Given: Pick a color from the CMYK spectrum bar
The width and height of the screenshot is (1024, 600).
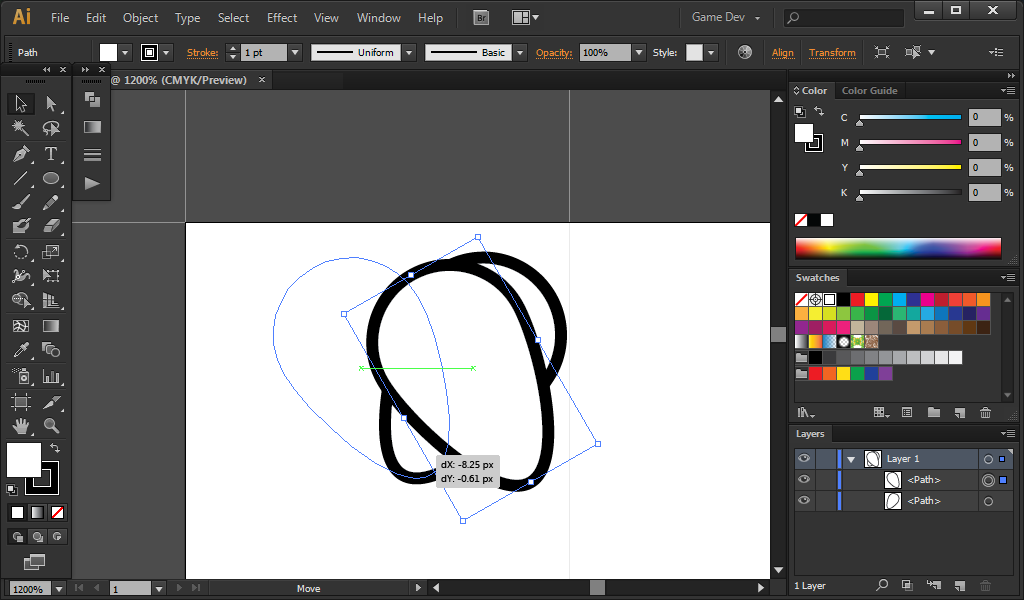Looking at the screenshot, I should tap(897, 248).
